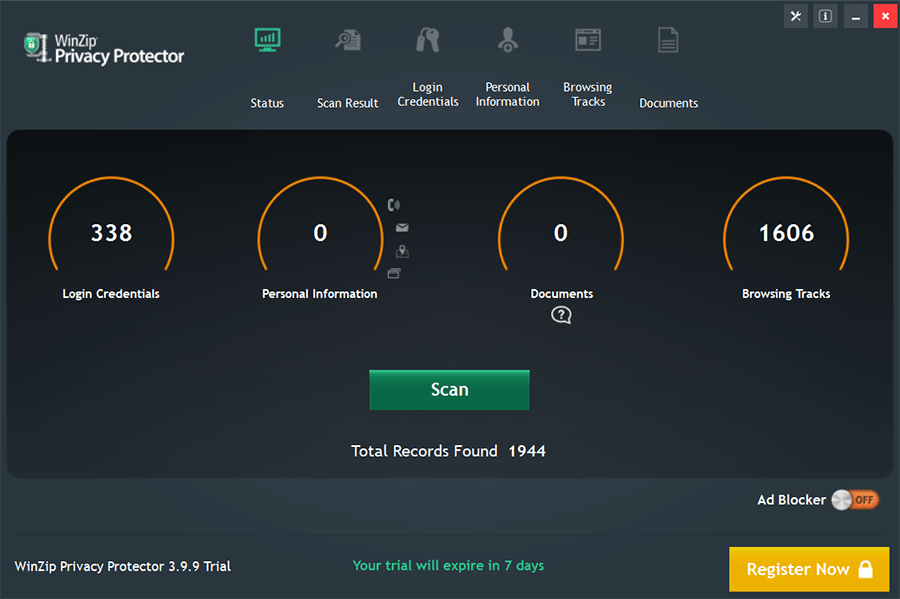Click the Browsing Tracks progress ring showing 1606
Viewport: 900px width, 599px height.
pyautogui.click(x=786, y=233)
